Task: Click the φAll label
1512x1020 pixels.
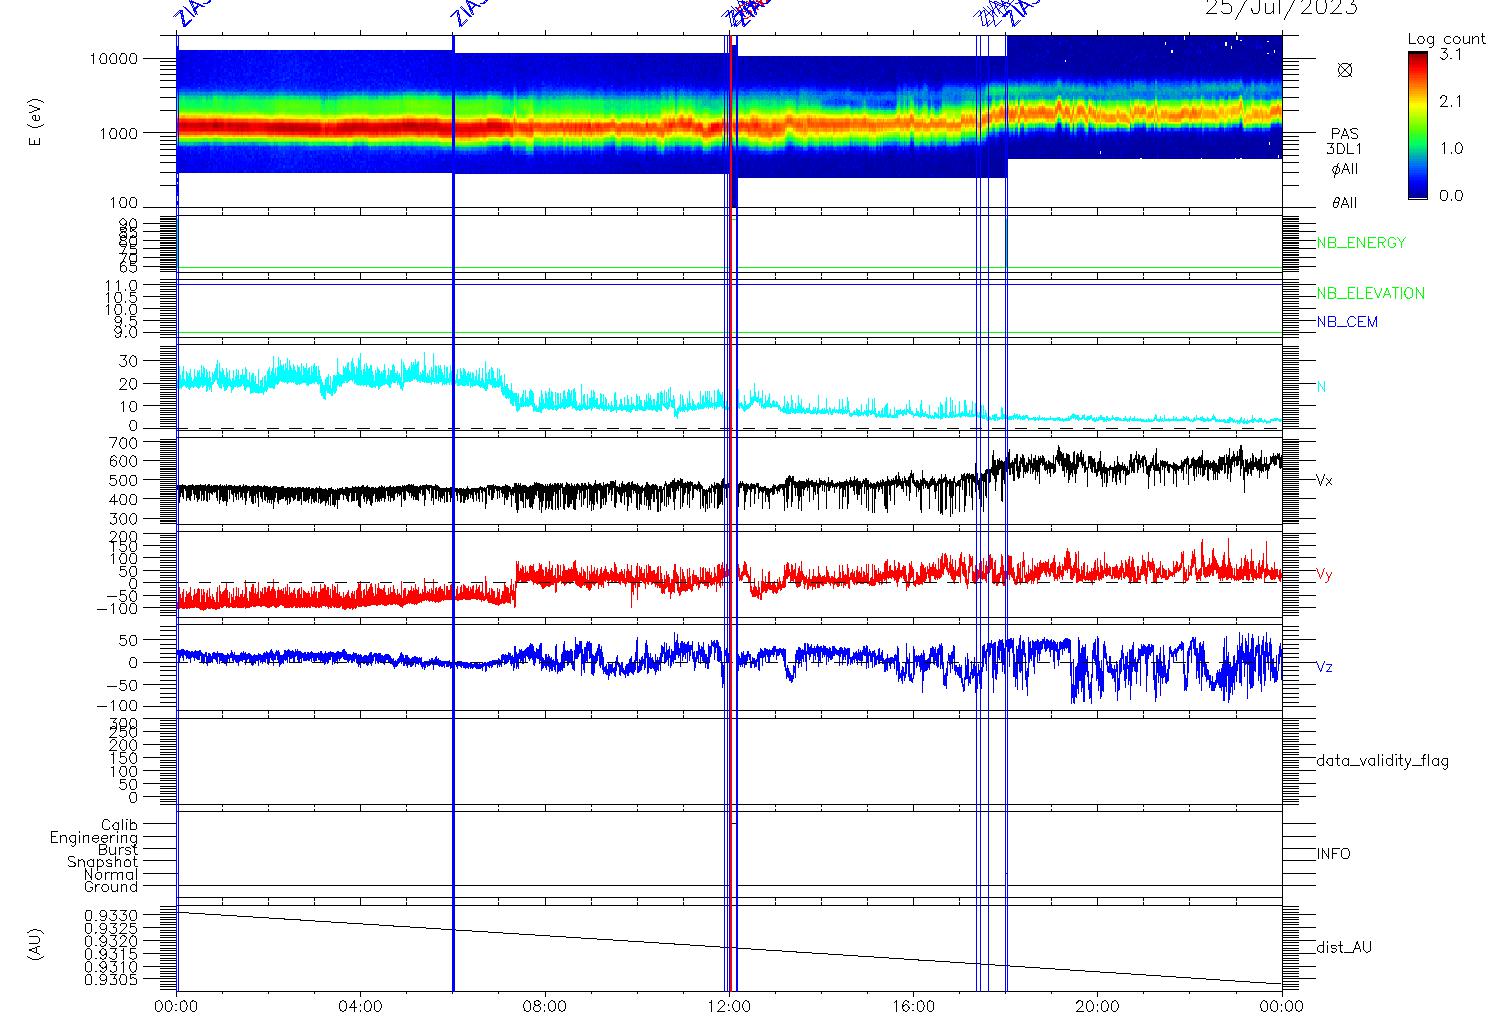Action: 1345,169
